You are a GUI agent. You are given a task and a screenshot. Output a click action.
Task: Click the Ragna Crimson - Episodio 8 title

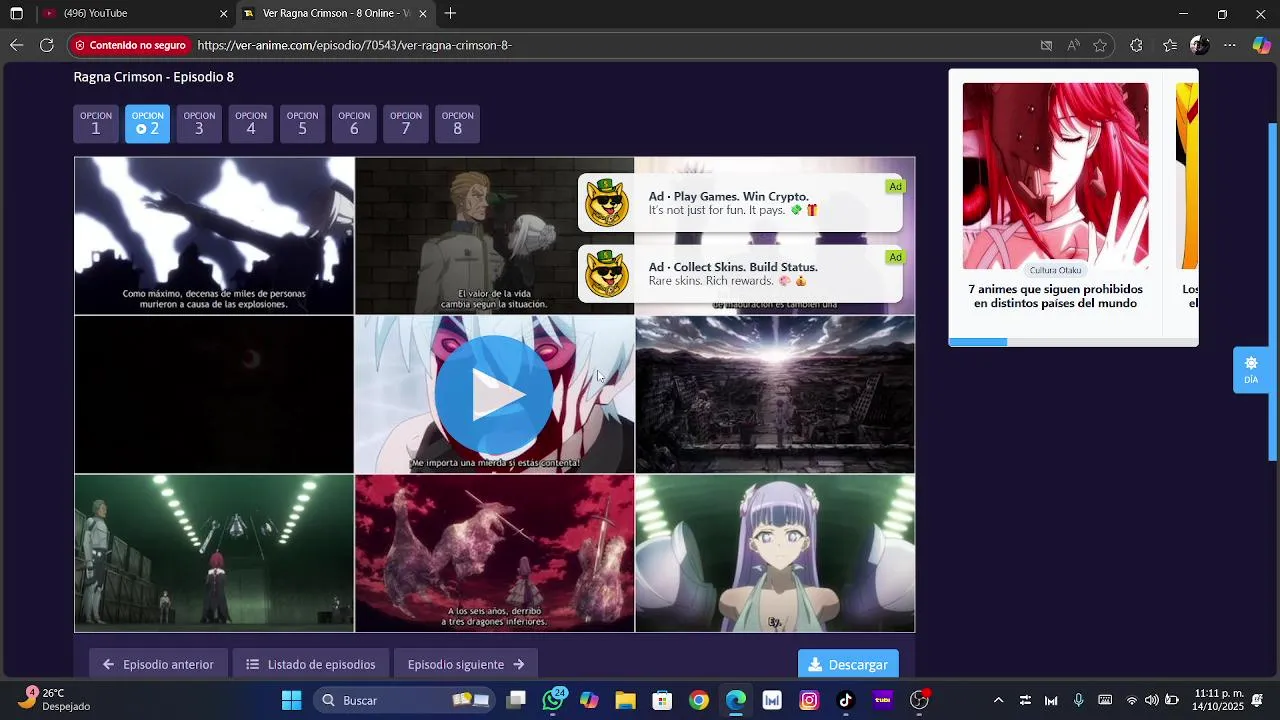[153, 77]
